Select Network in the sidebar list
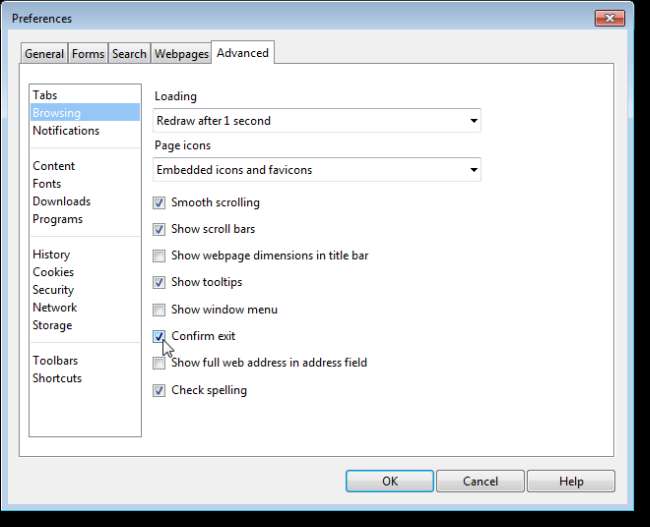Viewport: 650px width, 527px height. (x=85, y=308)
